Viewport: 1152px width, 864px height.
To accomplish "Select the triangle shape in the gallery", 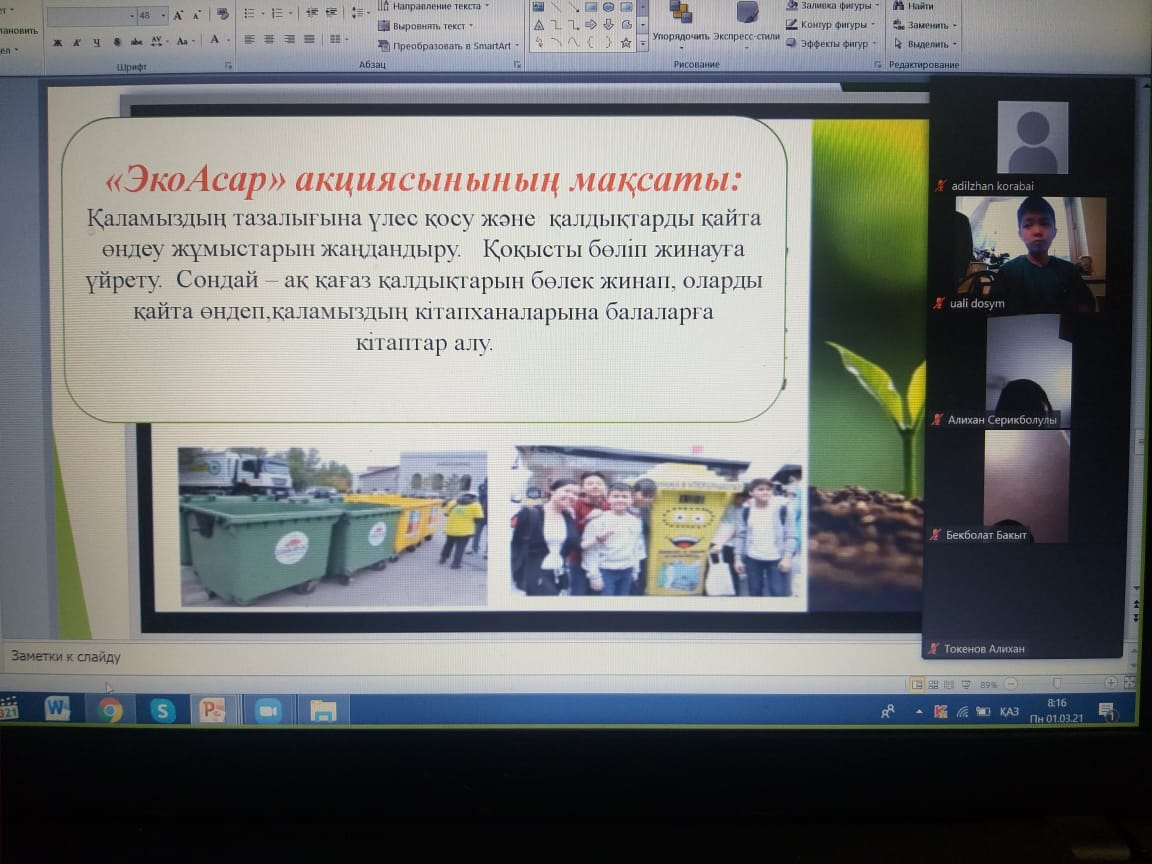I will 539,25.
